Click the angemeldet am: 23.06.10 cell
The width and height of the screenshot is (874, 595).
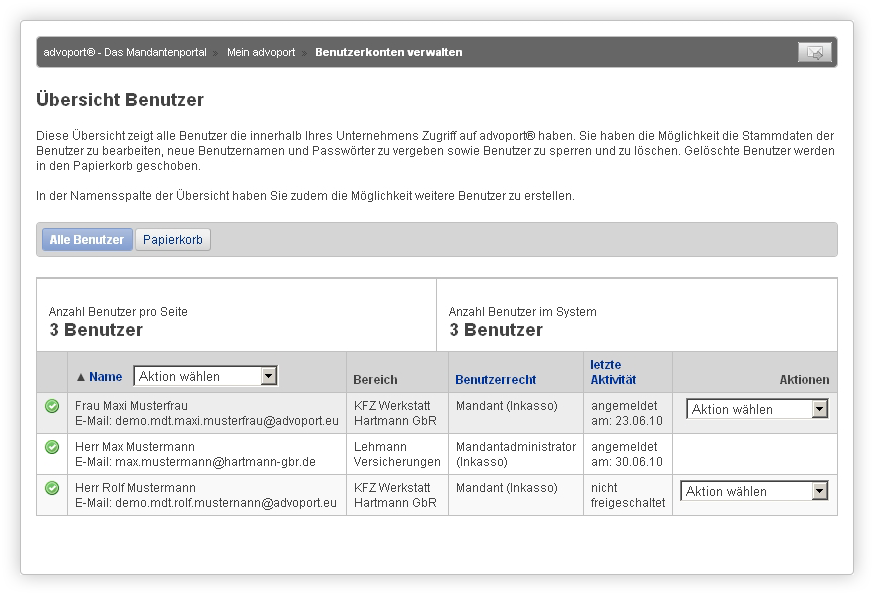(x=627, y=413)
